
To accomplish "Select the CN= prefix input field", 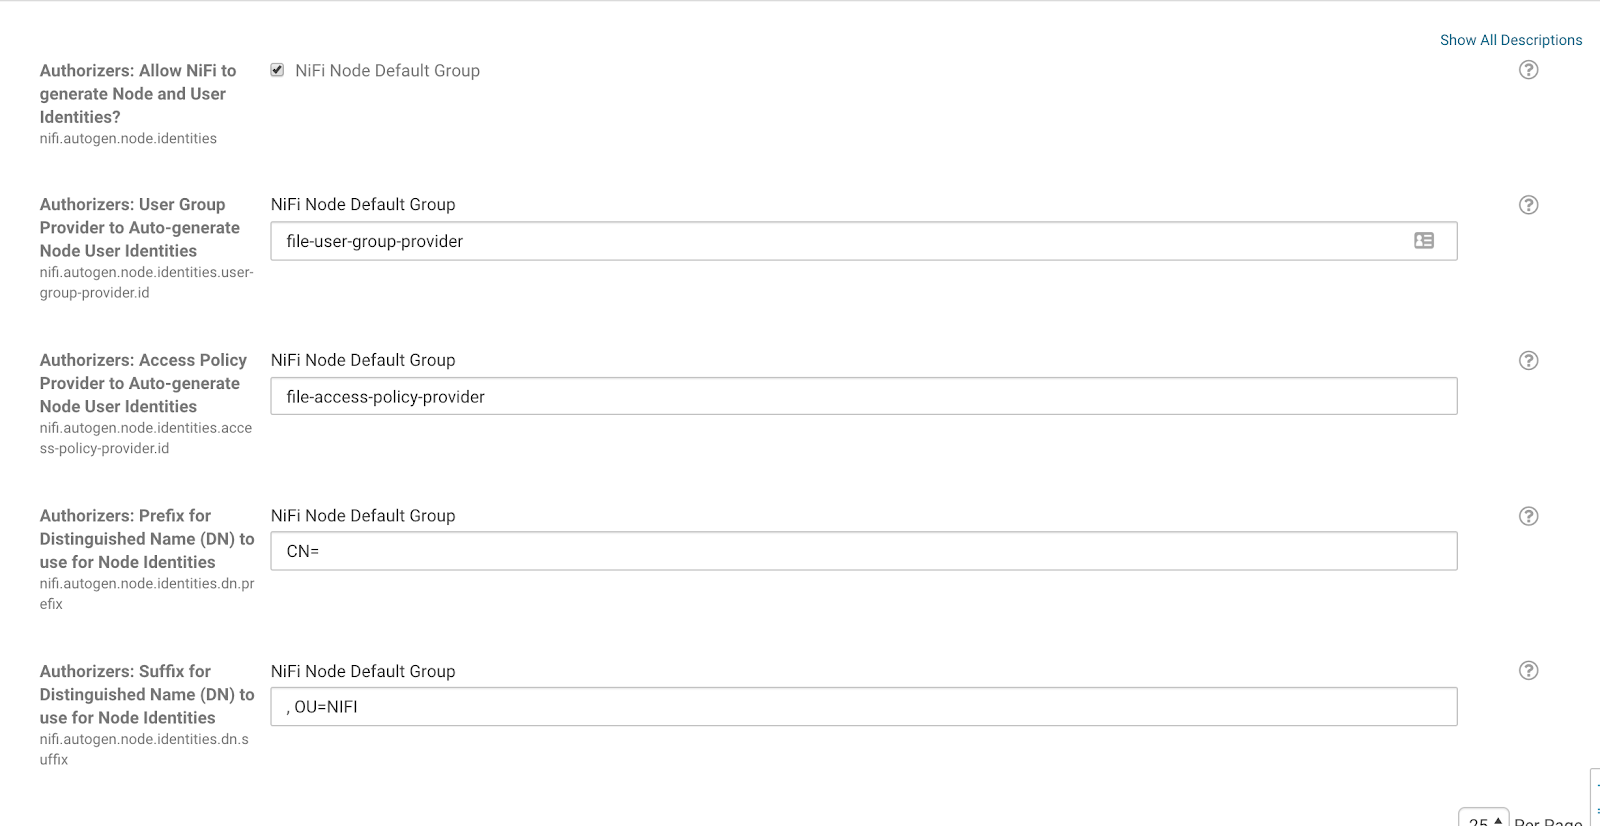I will point(863,551).
